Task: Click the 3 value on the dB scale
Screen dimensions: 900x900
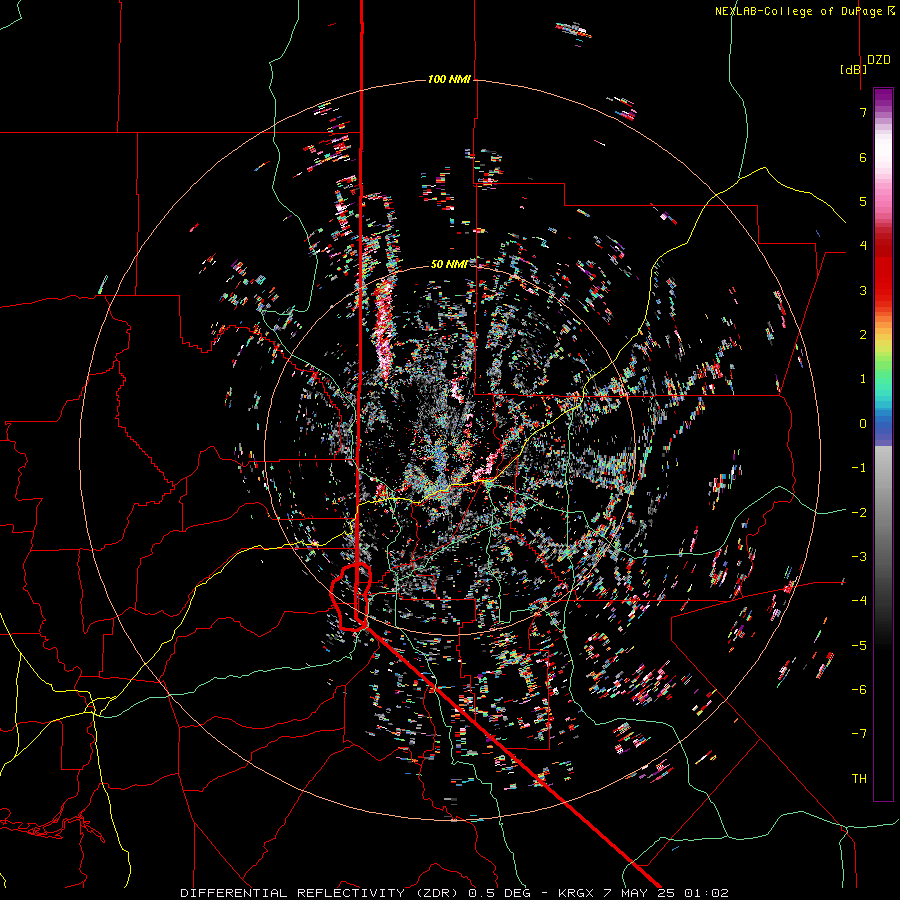Action: click(x=863, y=290)
